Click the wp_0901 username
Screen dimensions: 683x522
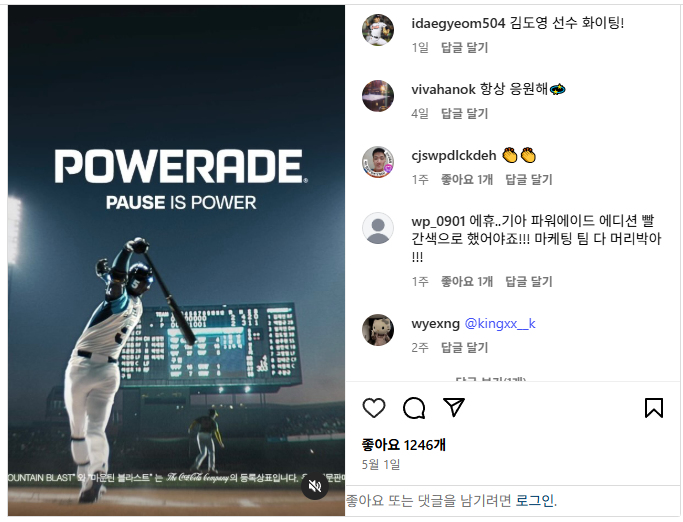coord(438,222)
